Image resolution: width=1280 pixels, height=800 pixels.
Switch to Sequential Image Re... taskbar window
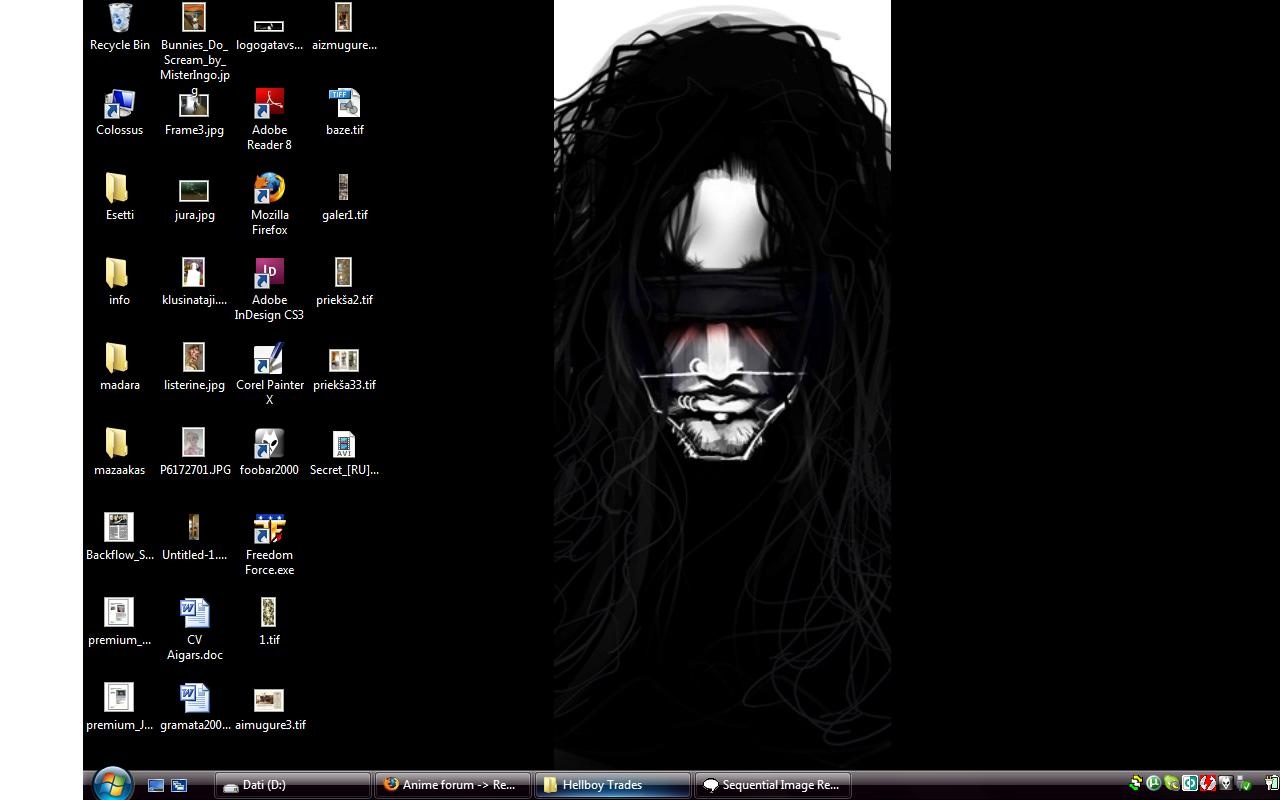(x=773, y=785)
